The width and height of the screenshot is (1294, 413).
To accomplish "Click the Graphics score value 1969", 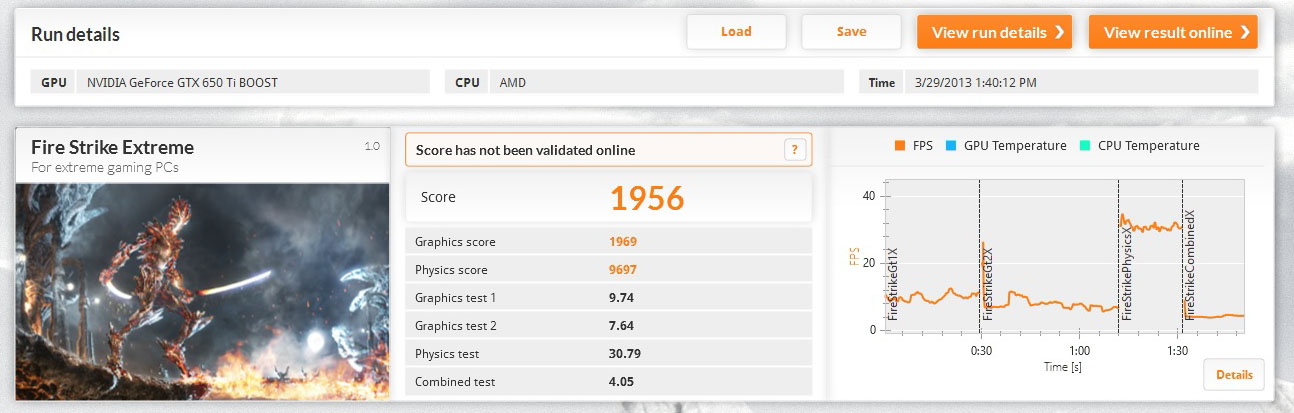I will (x=623, y=242).
